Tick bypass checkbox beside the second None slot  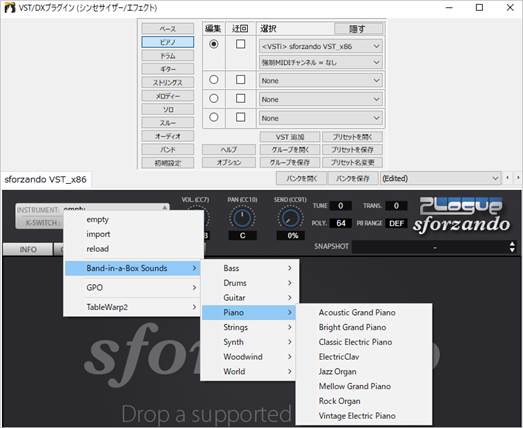(240, 98)
